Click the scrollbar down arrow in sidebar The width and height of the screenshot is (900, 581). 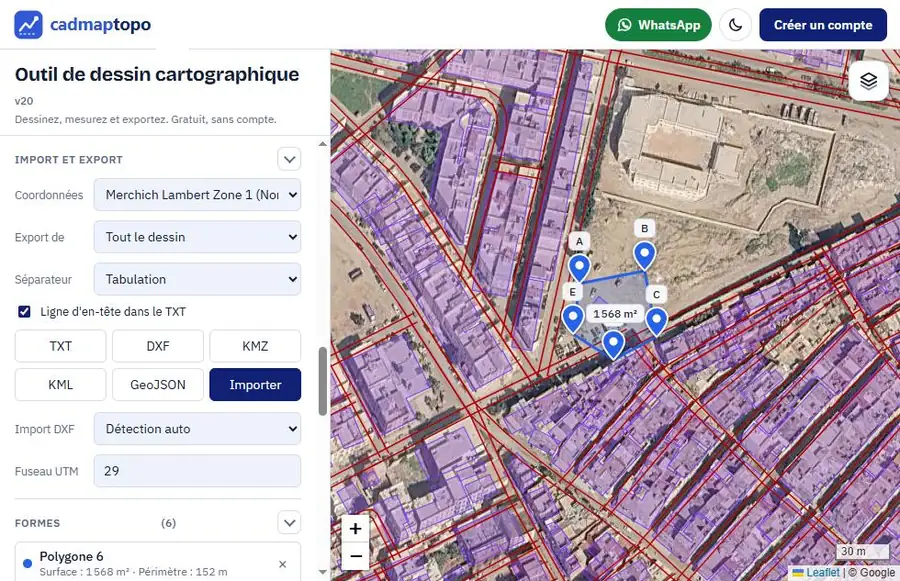(323, 572)
